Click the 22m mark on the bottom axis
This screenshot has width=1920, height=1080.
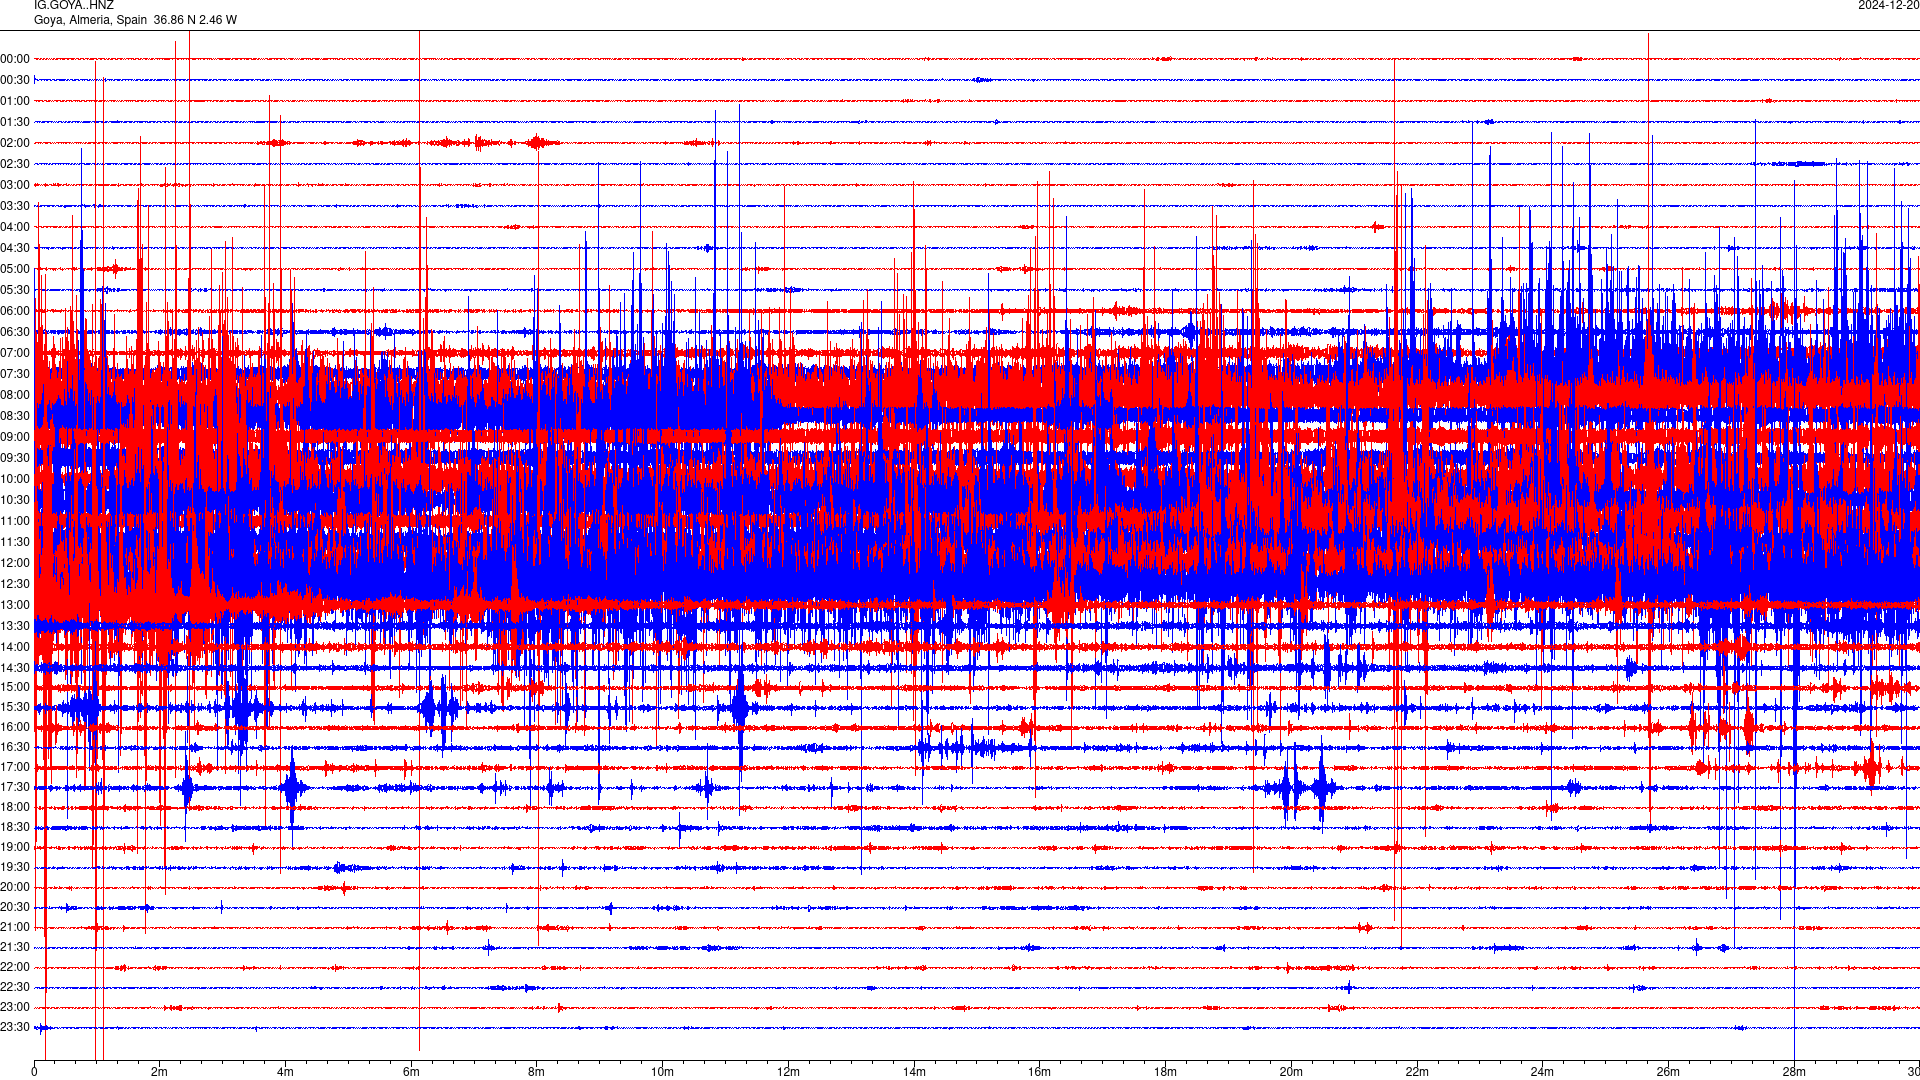click(x=1417, y=1072)
